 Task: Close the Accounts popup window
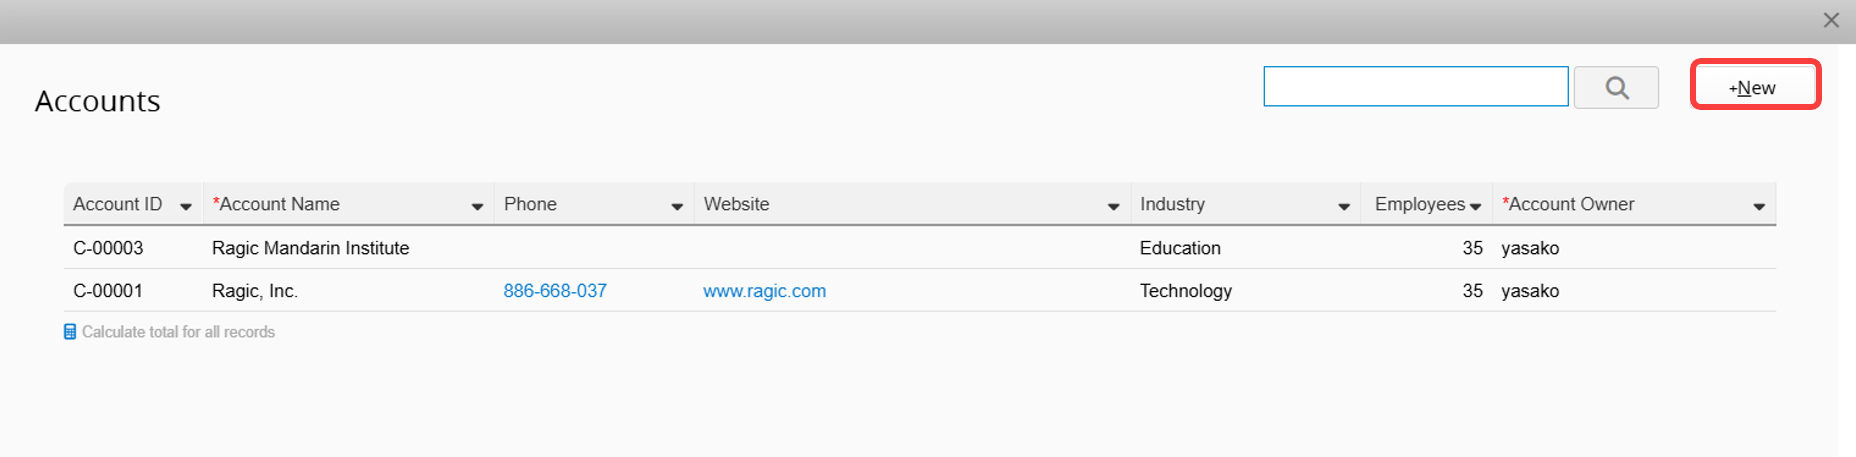1831,20
